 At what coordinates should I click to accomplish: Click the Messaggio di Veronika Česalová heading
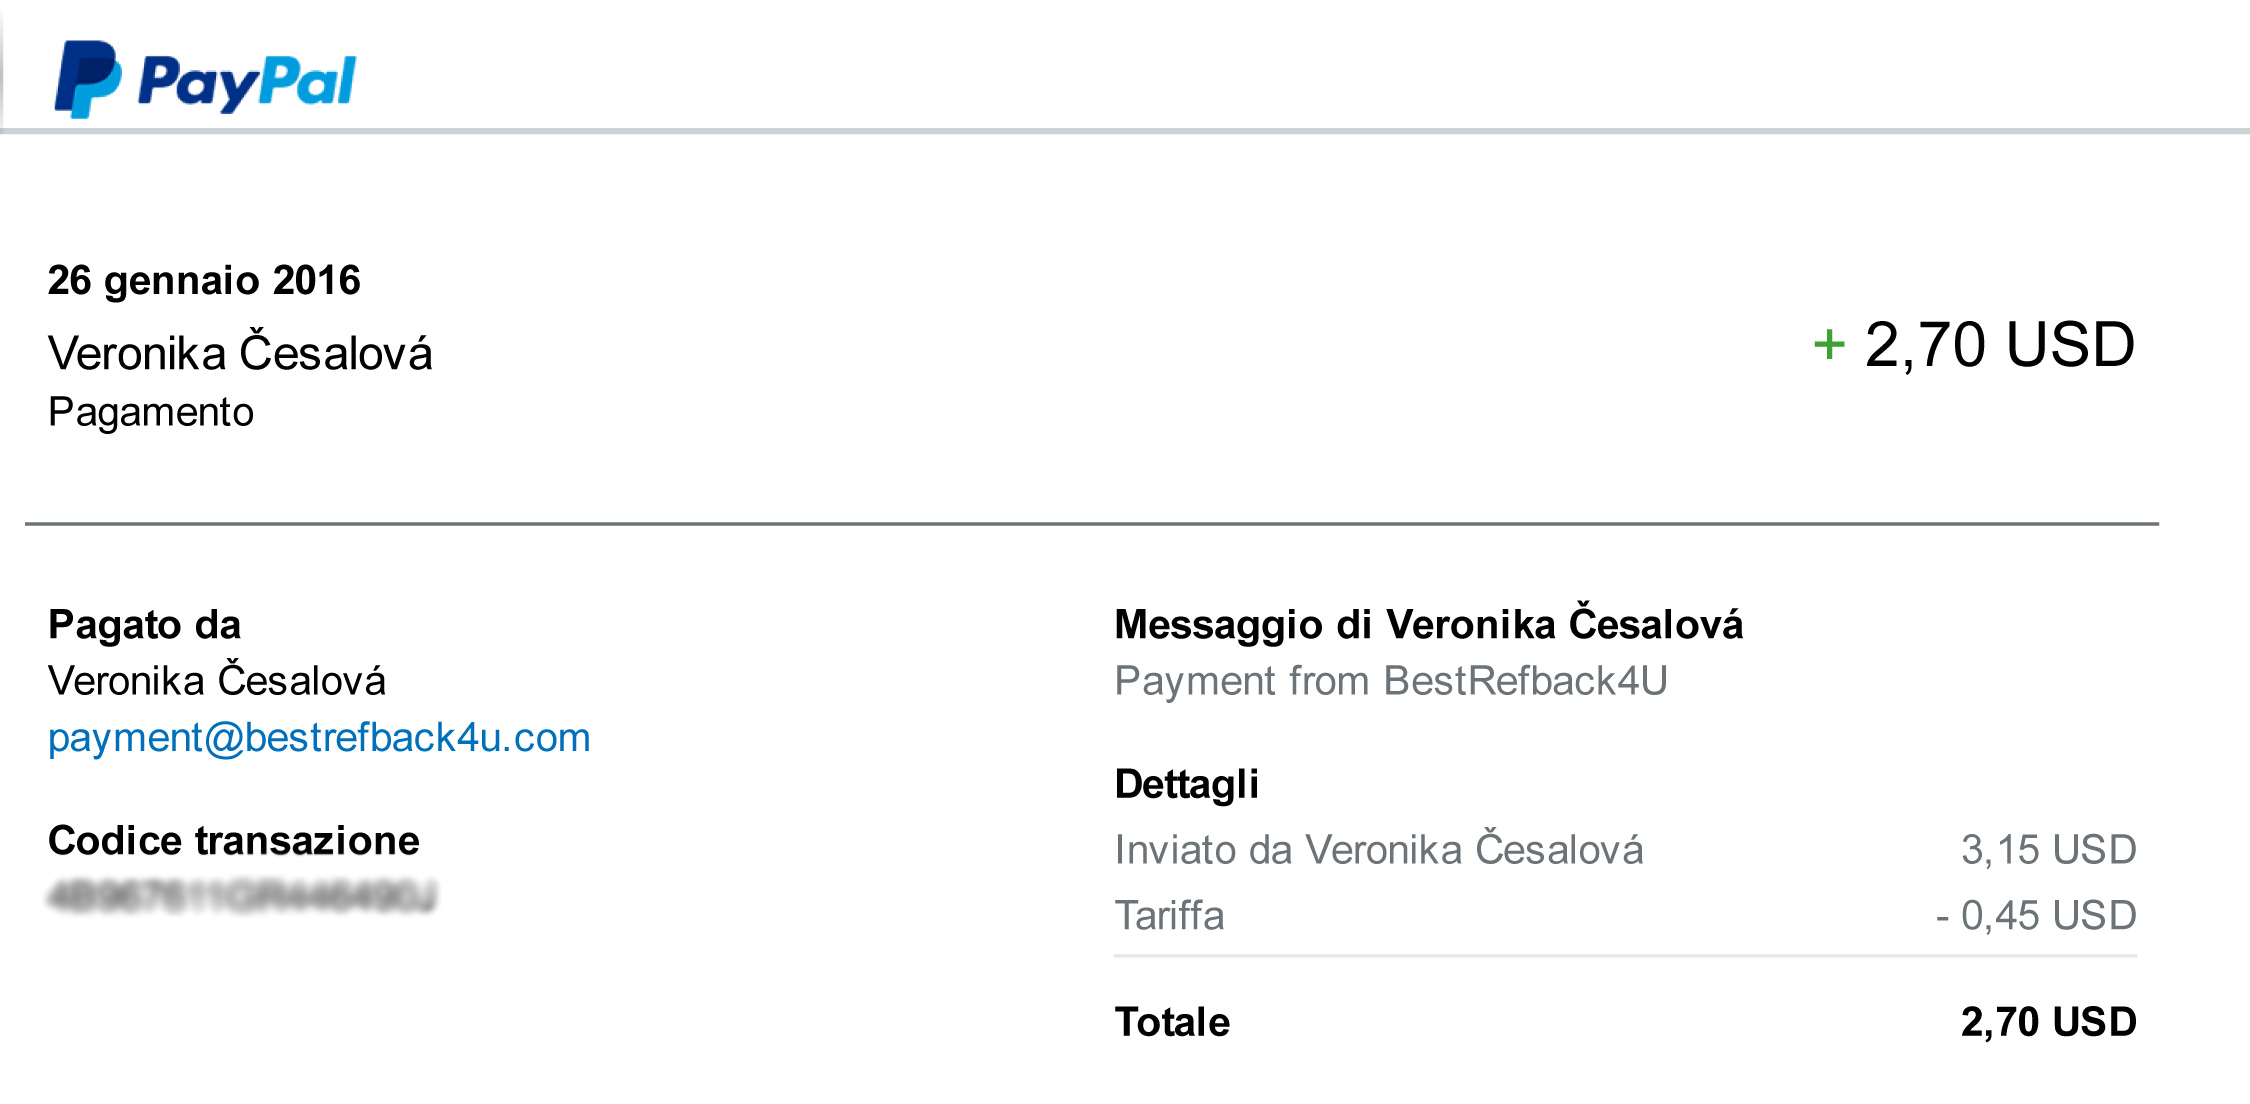click(x=1429, y=624)
